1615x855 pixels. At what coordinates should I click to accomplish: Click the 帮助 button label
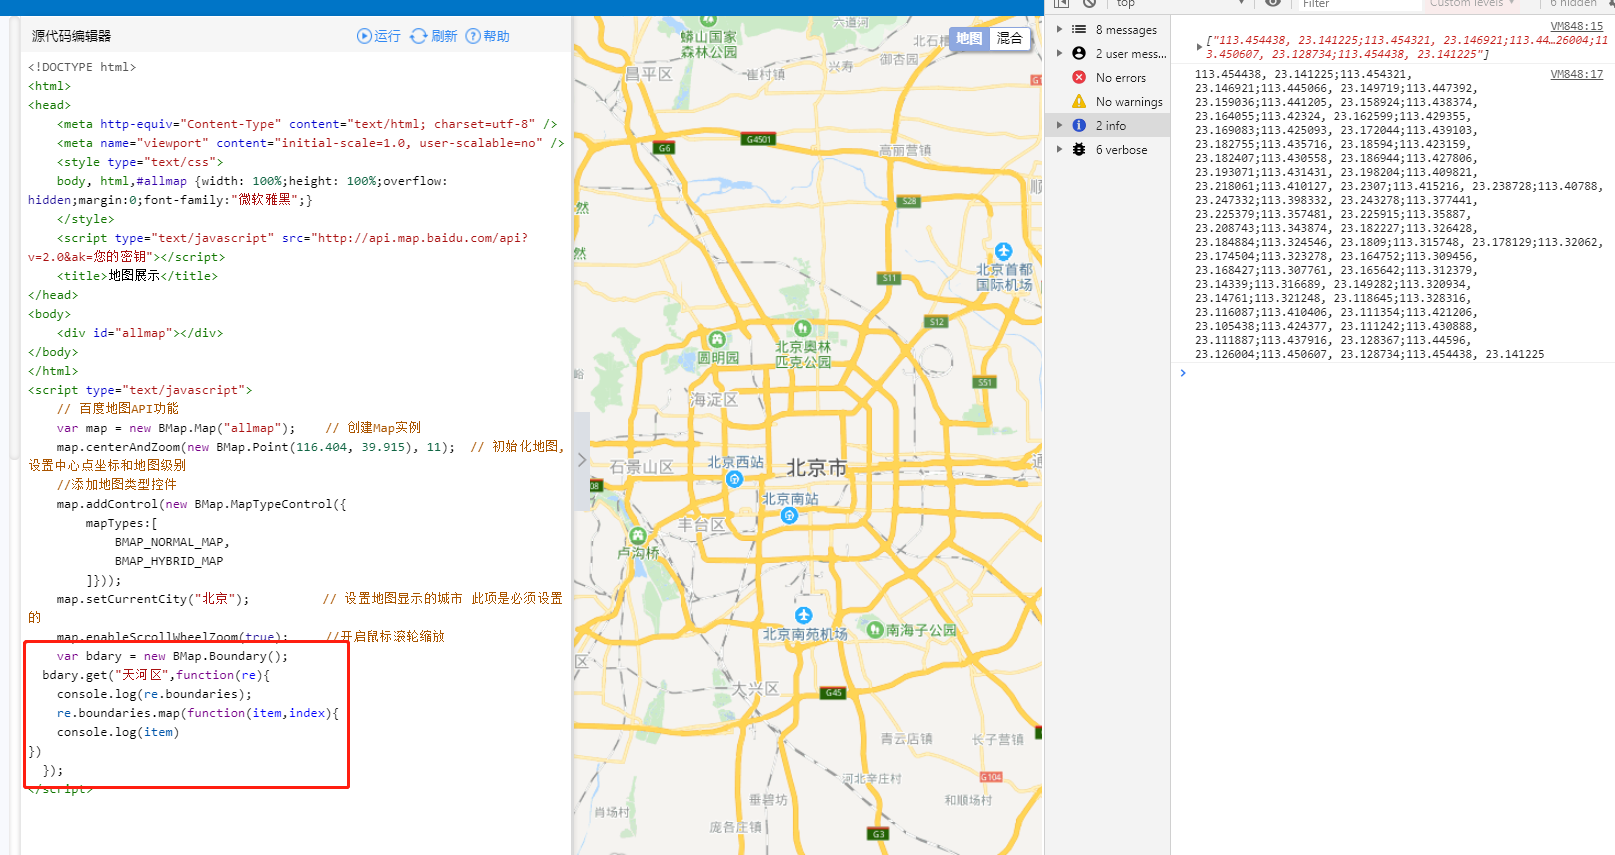click(496, 36)
